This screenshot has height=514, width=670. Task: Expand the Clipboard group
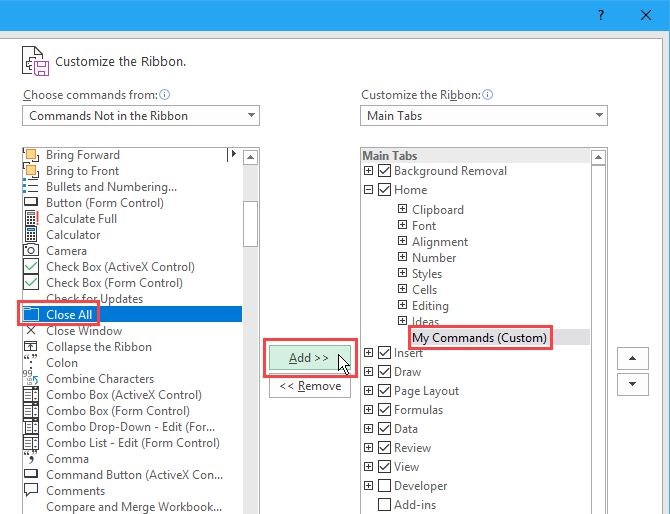[x=402, y=210]
